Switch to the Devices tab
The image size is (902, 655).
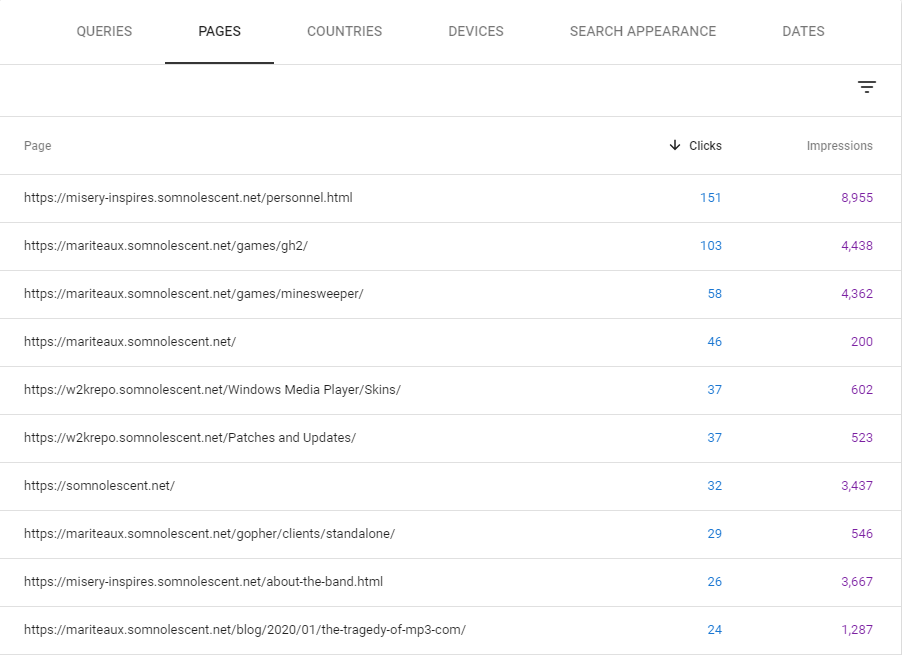click(475, 32)
